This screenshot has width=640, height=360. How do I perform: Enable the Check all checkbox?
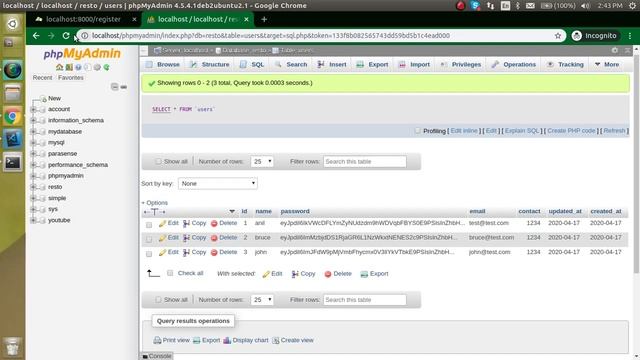170,273
